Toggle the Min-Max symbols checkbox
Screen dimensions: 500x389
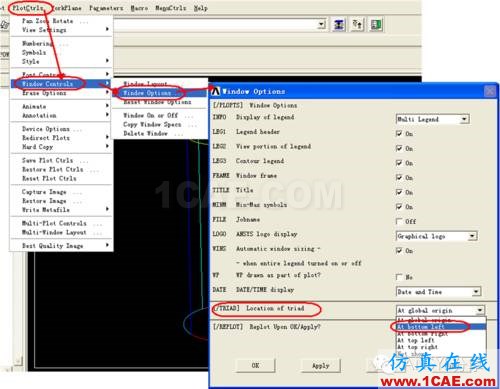(x=399, y=207)
